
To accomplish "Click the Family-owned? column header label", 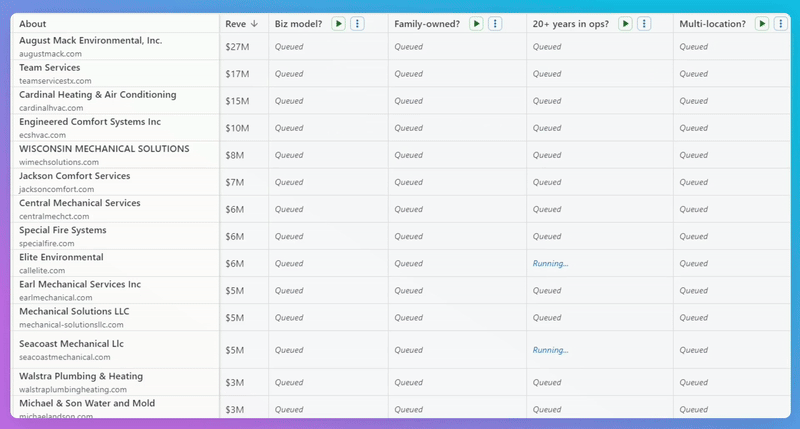I will [427, 23].
